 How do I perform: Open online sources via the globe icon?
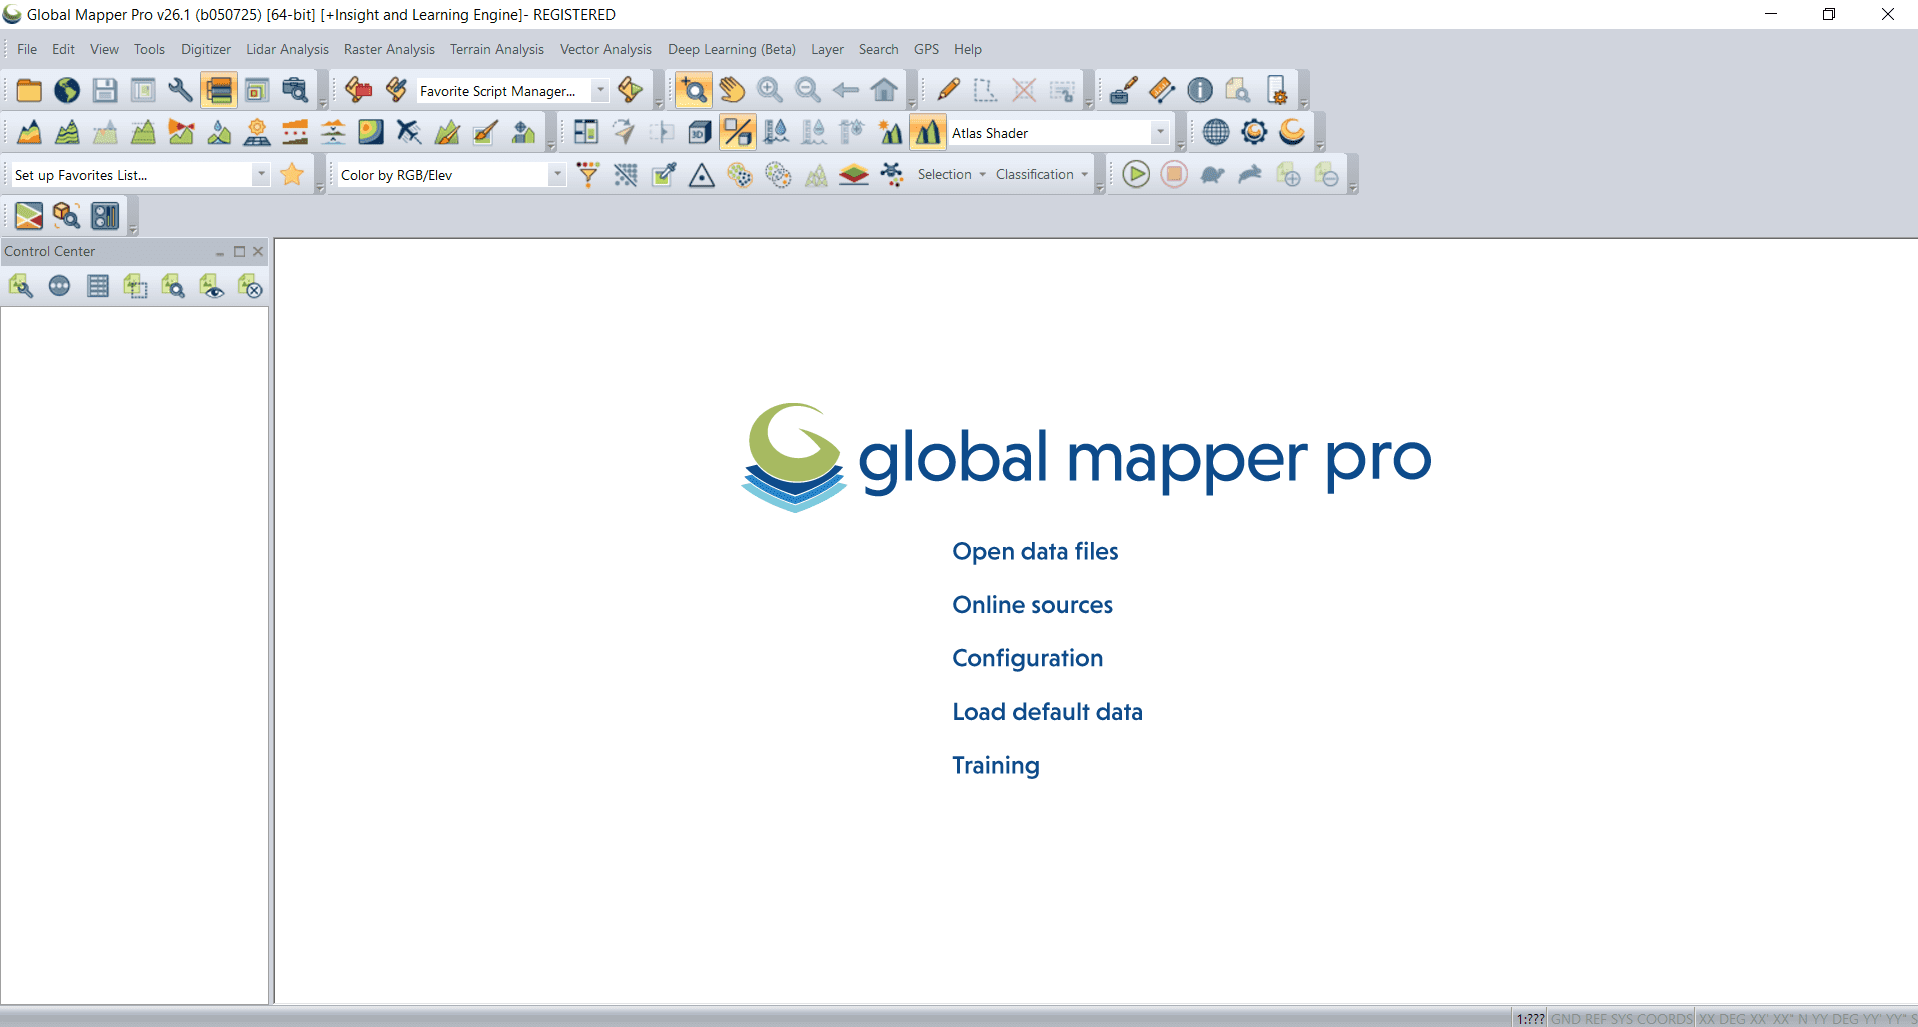tap(67, 90)
